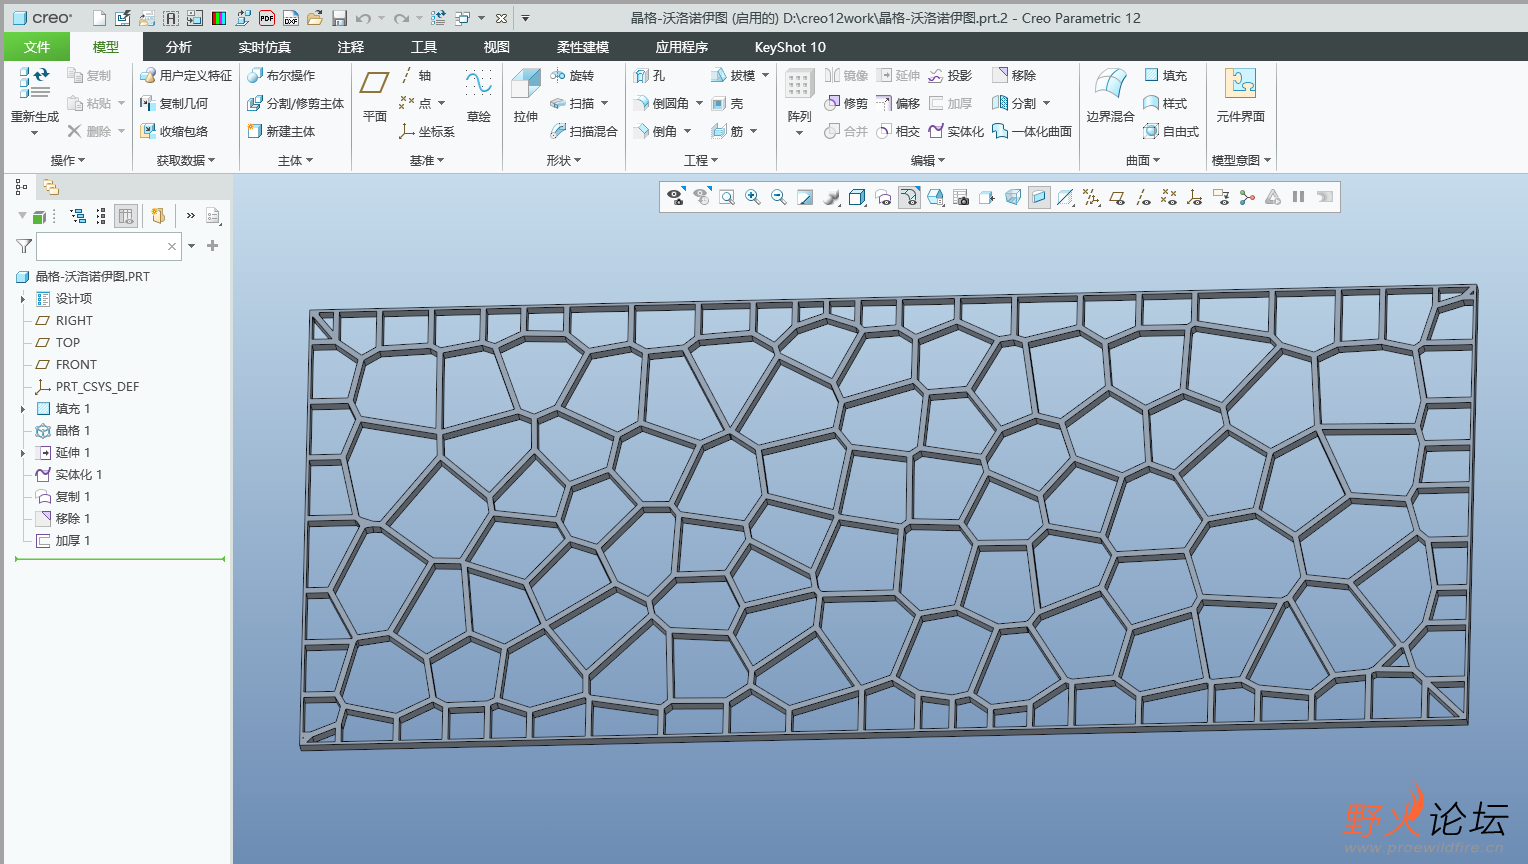This screenshot has height=864, width=1528.
Task: Toggle datum axis display in graphics toolbar
Action: 1143,198
